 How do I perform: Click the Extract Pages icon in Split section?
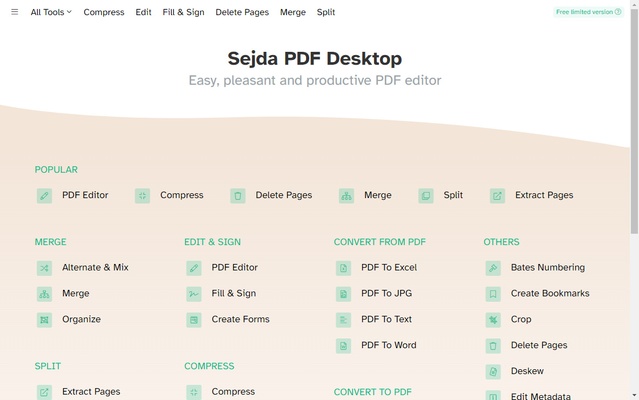(x=44, y=392)
